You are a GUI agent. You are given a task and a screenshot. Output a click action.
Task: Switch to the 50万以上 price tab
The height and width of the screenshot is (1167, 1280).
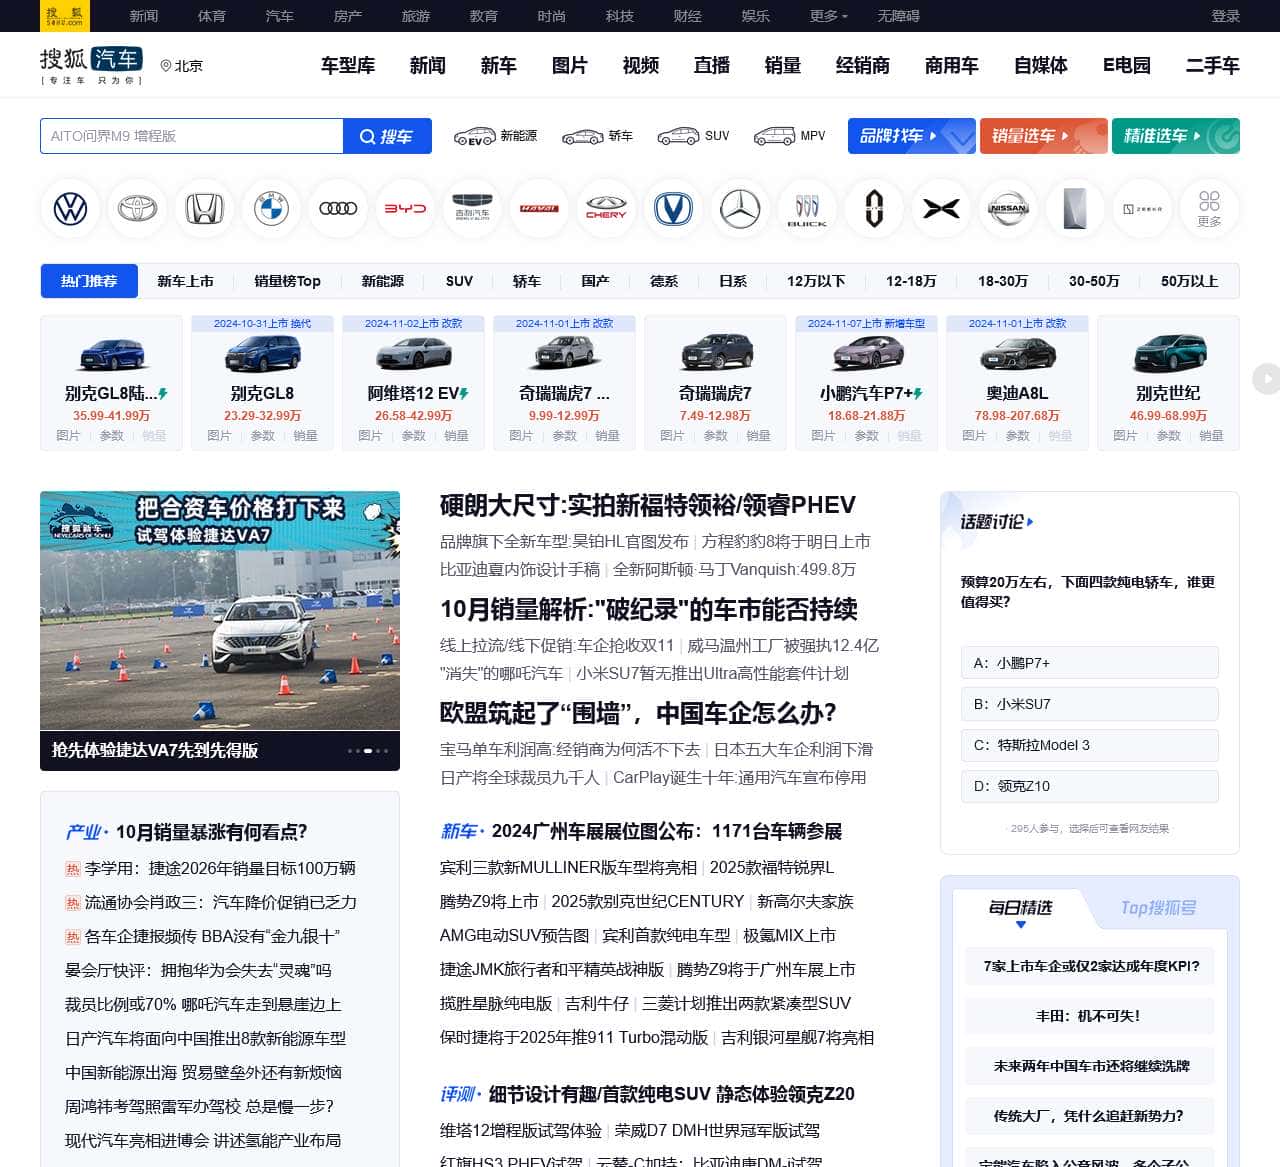tap(1189, 281)
